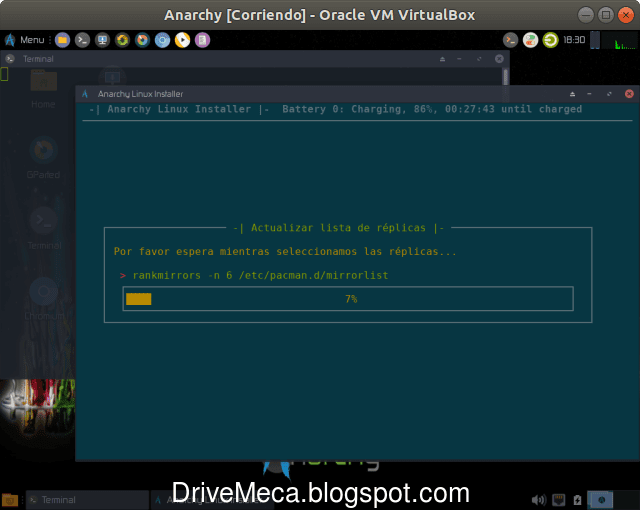
Task: Open the media player launcher icon
Action: 182,40
